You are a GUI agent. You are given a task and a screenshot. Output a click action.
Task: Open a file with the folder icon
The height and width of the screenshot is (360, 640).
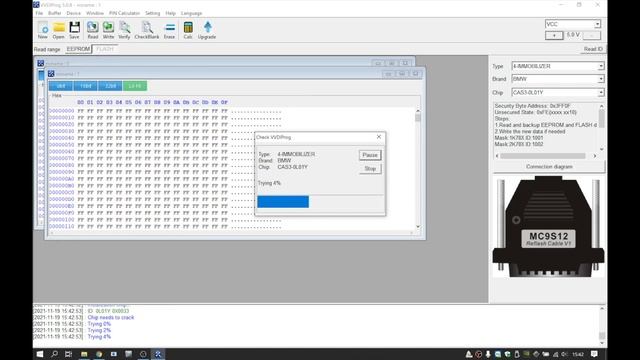58,30
